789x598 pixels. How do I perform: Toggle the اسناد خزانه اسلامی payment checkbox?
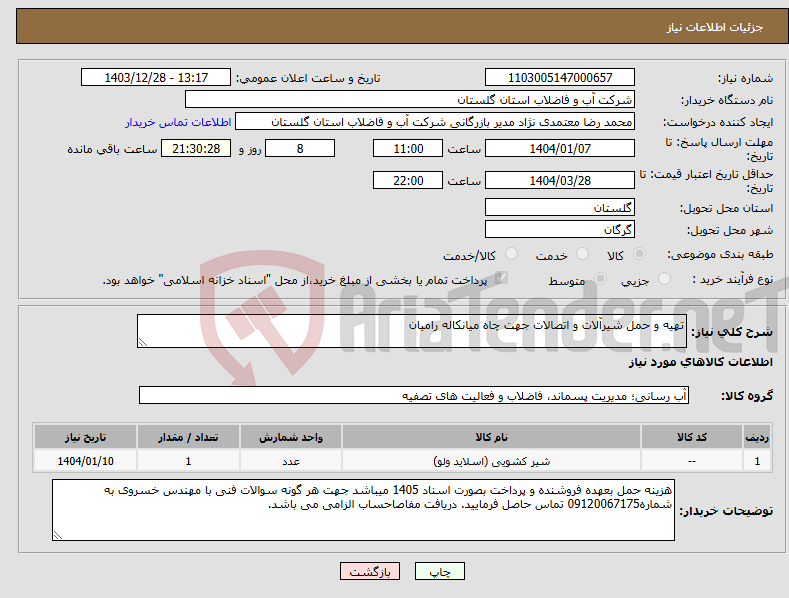[x=501, y=278]
